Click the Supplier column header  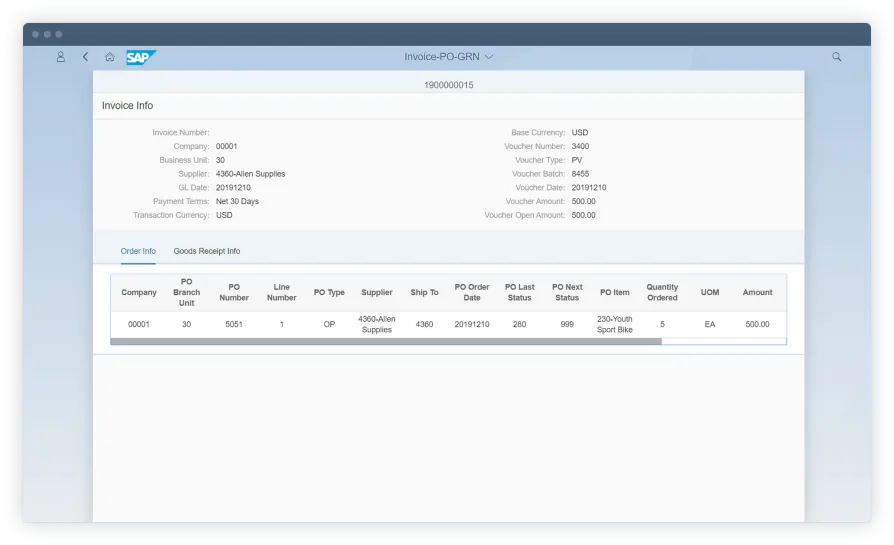377,292
